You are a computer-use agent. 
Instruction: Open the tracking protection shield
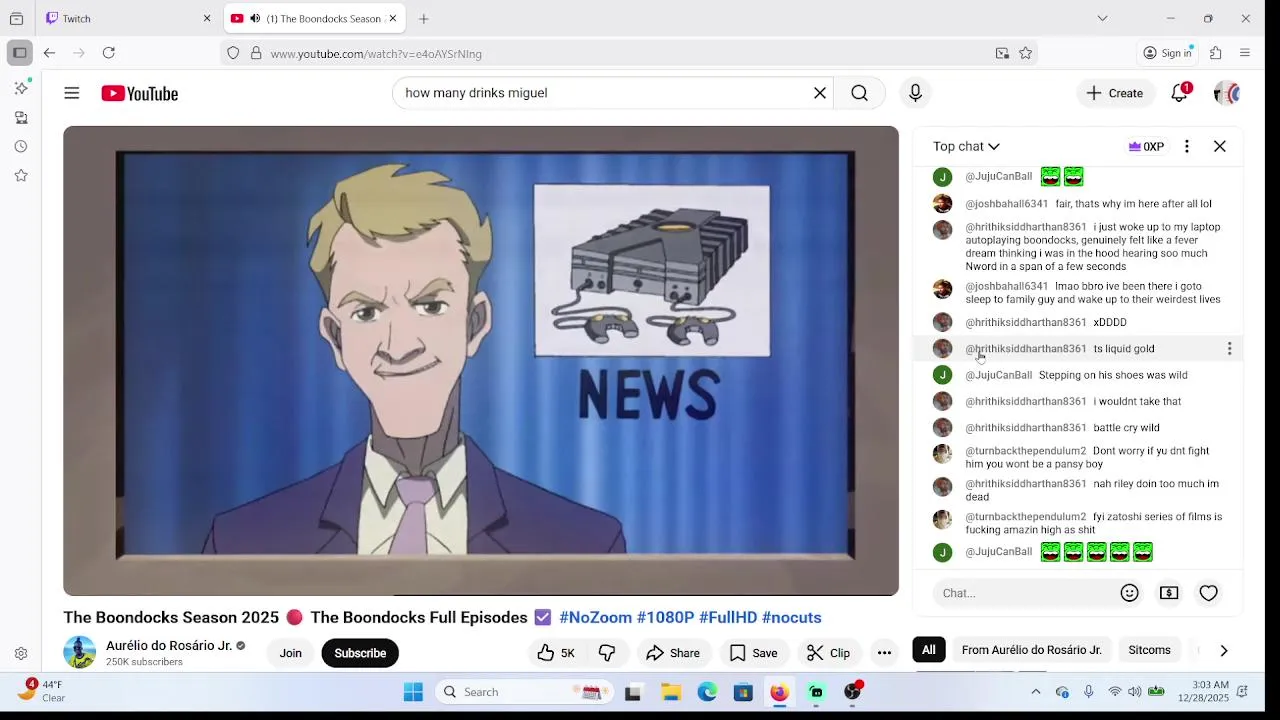pyautogui.click(x=233, y=53)
